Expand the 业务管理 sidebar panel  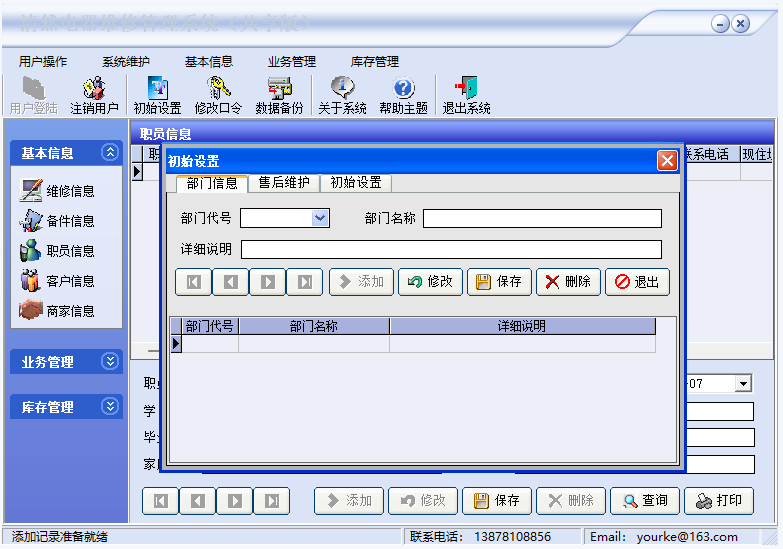110,361
